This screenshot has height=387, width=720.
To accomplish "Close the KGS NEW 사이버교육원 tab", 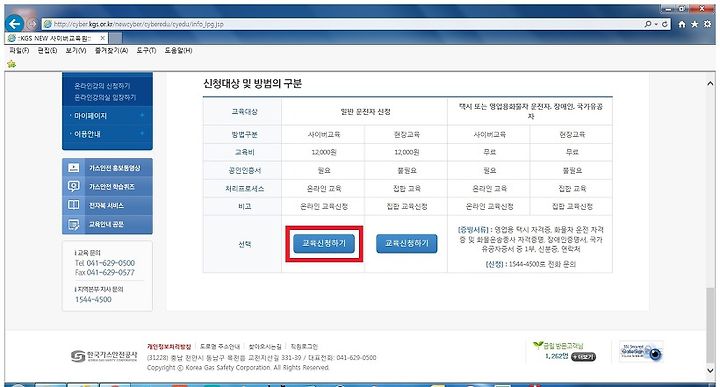I will click(x=102, y=38).
